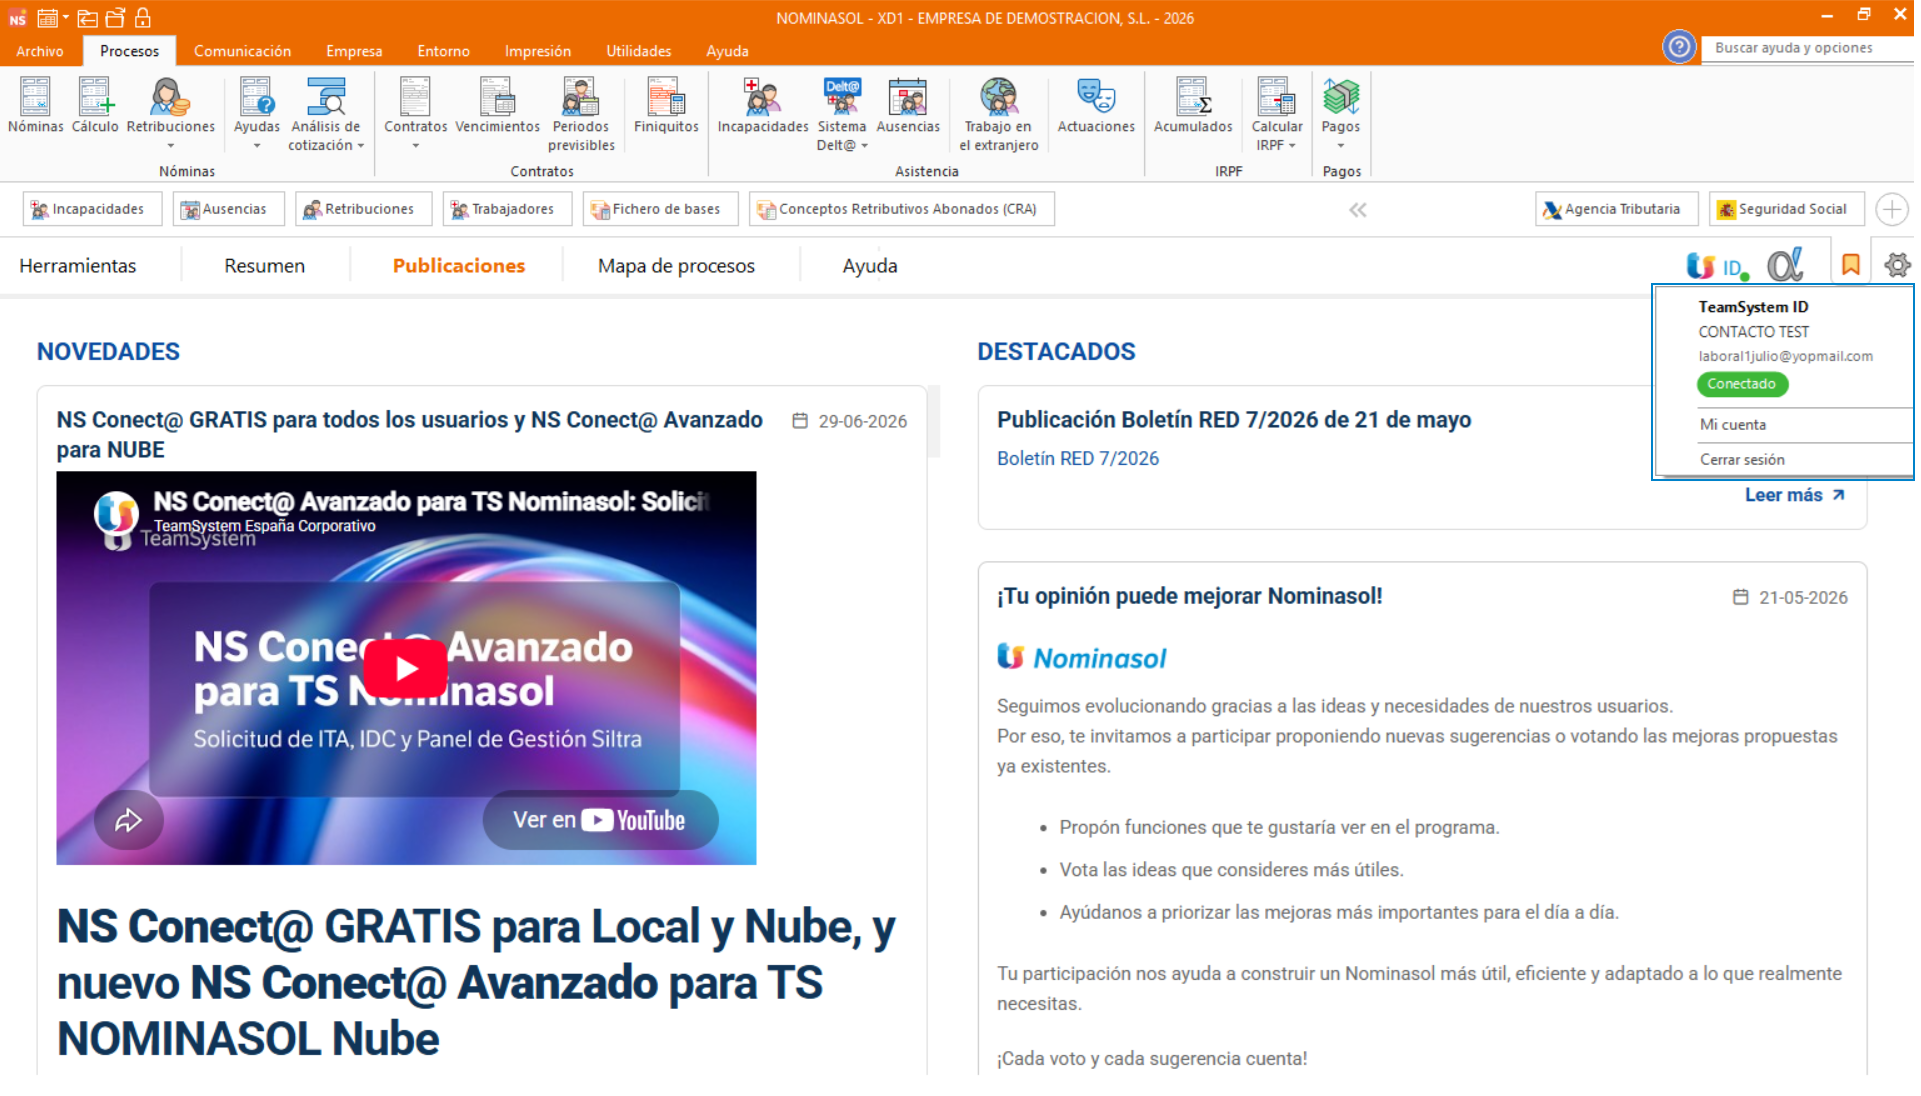
Task: Open Acumulados in the IRPF group
Action: click(1193, 106)
